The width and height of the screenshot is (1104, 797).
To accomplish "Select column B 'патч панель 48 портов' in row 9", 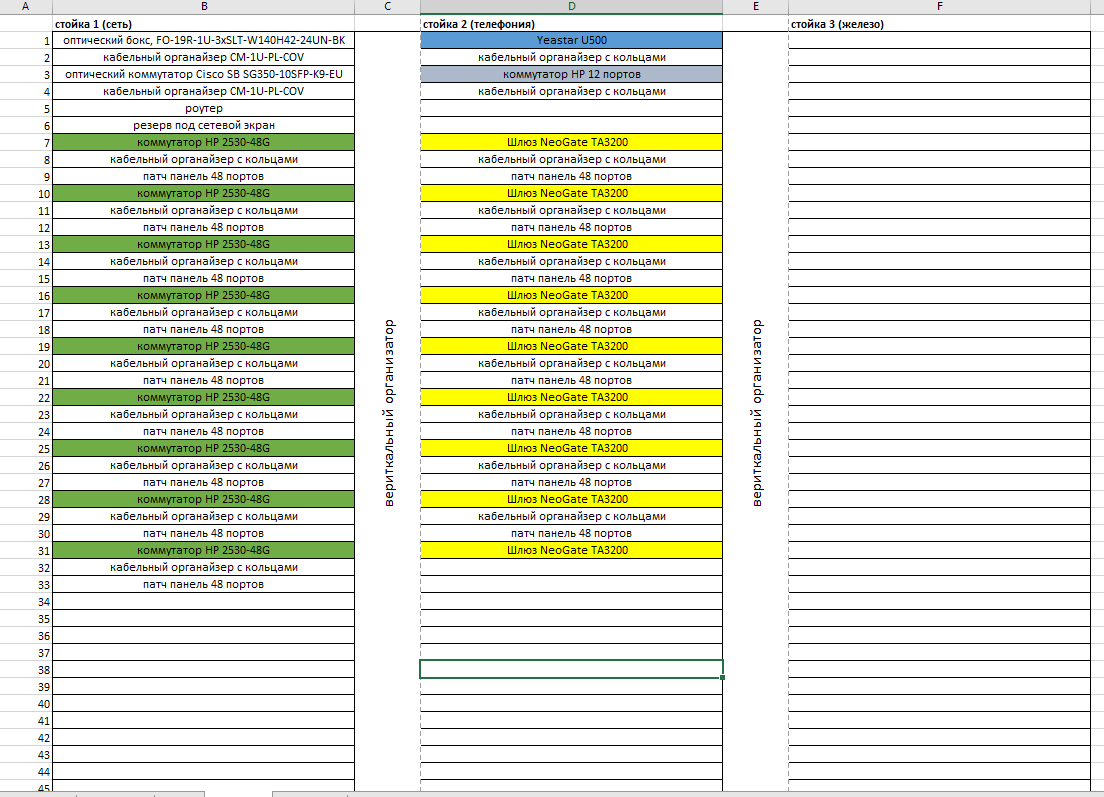I will tap(203, 176).
